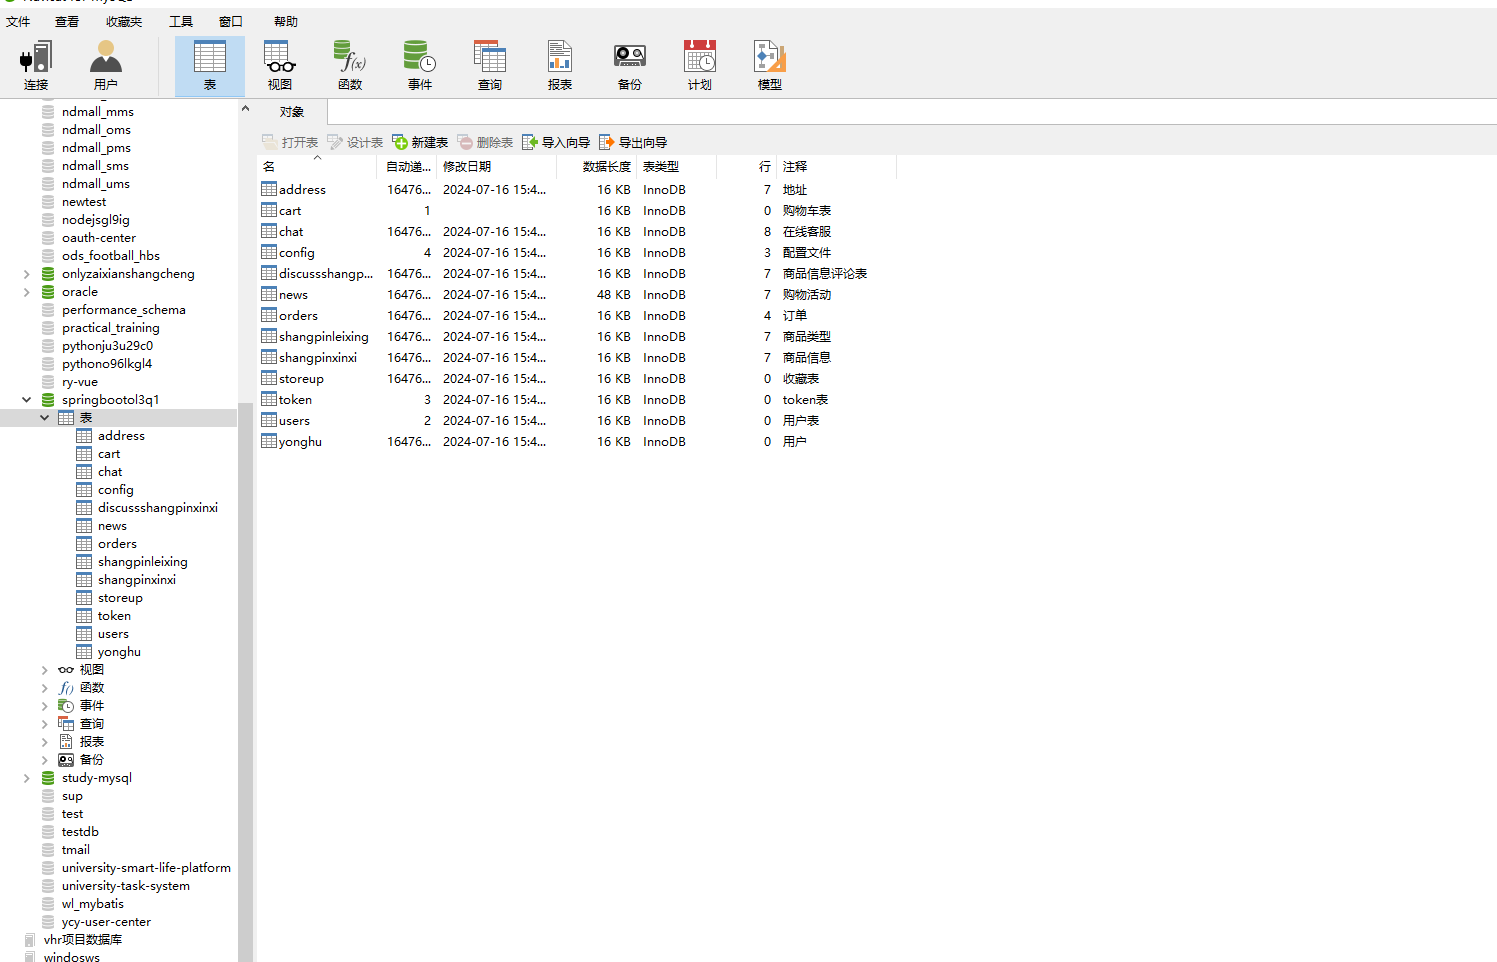This screenshot has width=1497, height=962.
Task: Select shangpinleixing in sidebar tree
Action: click(143, 562)
